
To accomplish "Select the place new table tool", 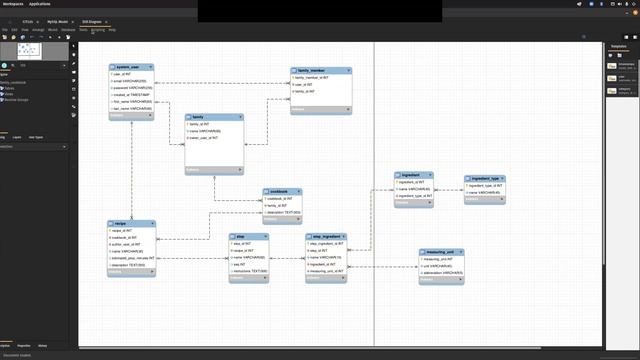I will pos(74,98).
